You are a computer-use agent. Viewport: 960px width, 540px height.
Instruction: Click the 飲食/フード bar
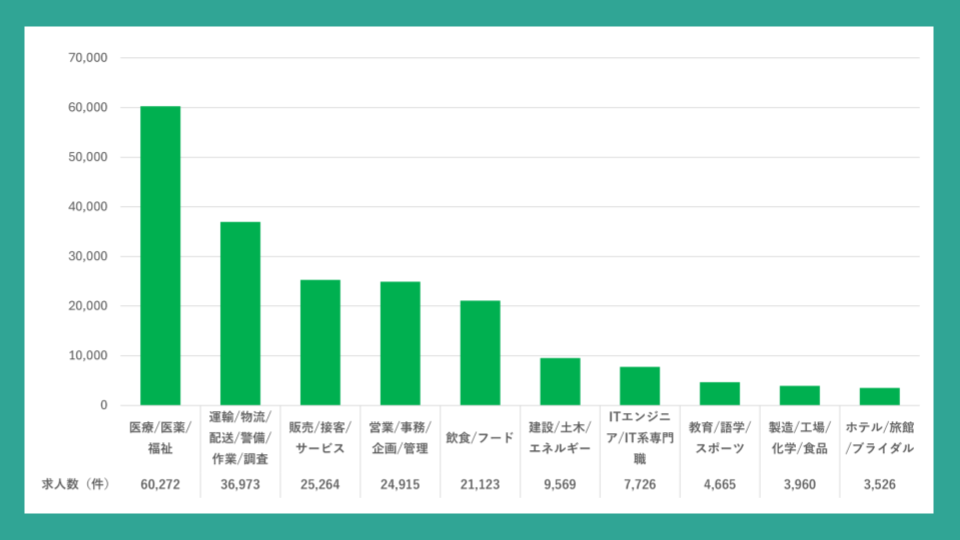[x=480, y=352]
